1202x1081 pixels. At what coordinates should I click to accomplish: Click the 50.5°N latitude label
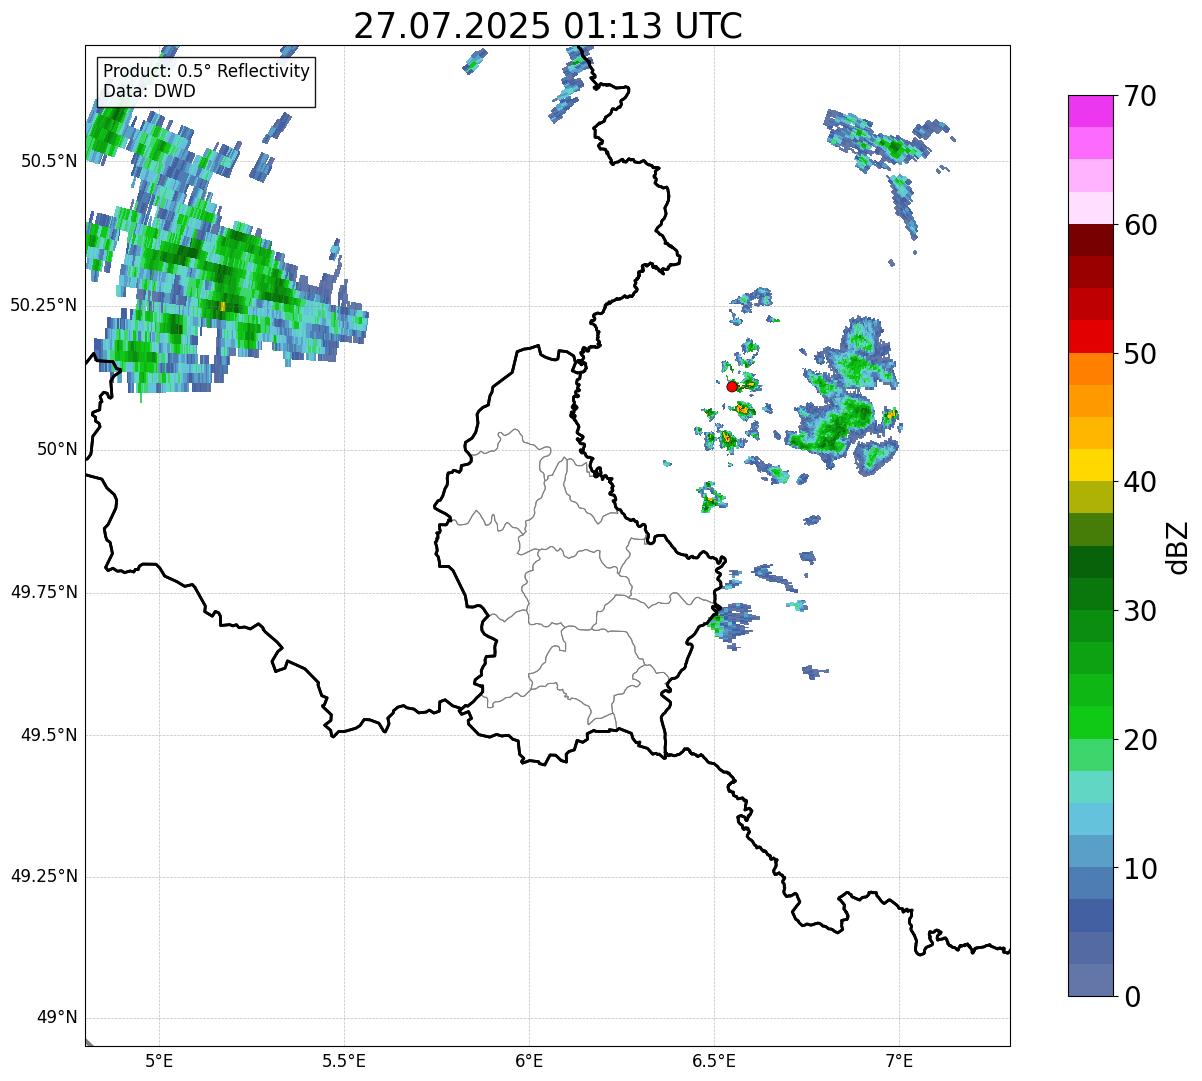[48, 161]
